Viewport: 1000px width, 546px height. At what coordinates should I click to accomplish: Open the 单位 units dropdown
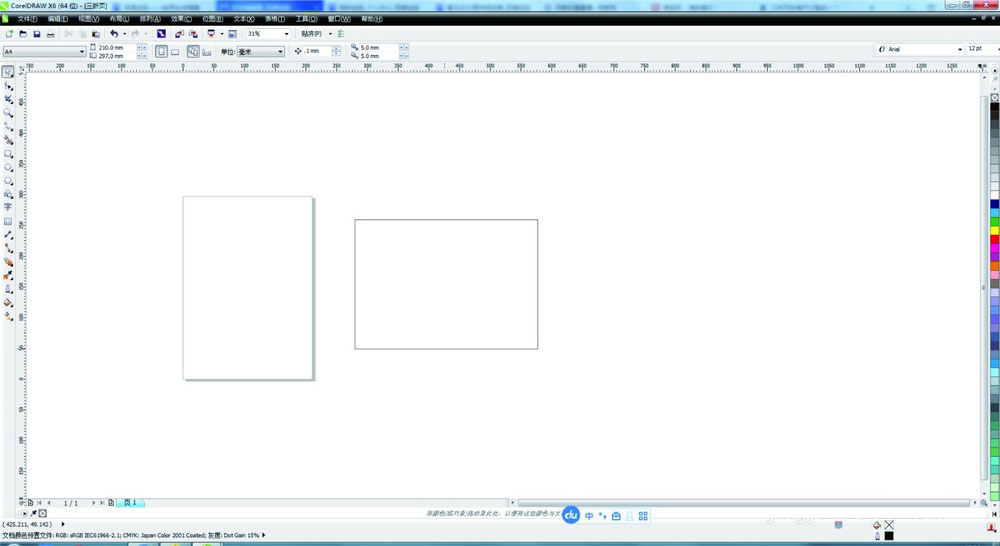coord(280,52)
